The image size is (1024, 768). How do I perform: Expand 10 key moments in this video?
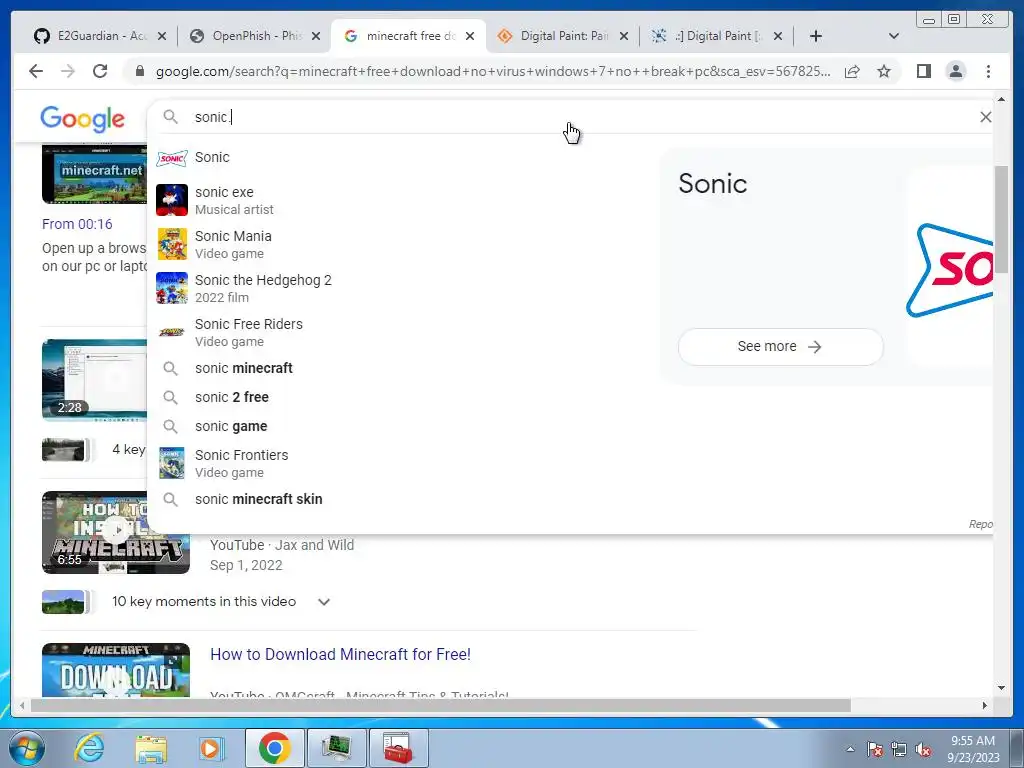(x=324, y=601)
